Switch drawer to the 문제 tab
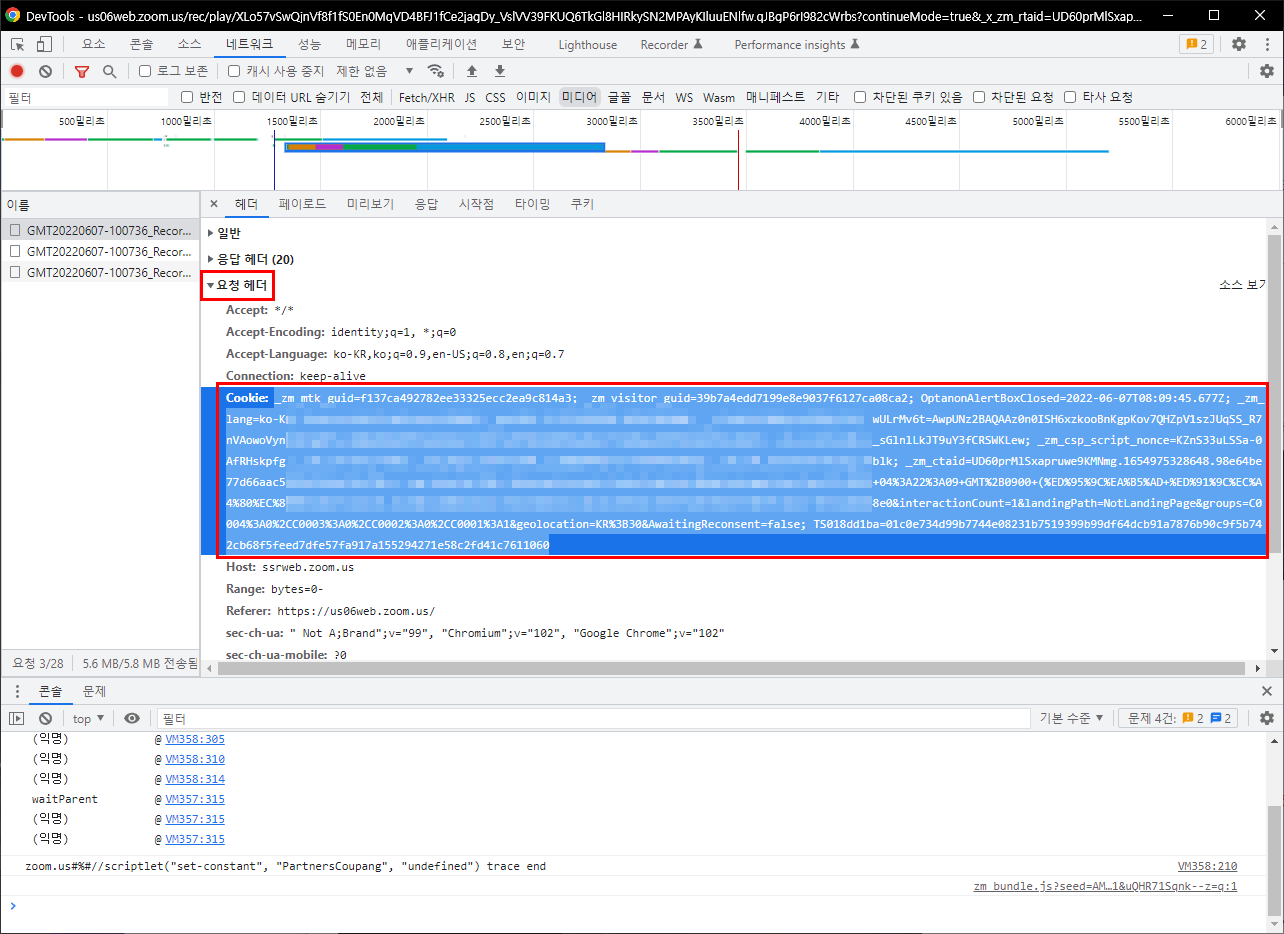1284x934 pixels. click(x=95, y=691)
